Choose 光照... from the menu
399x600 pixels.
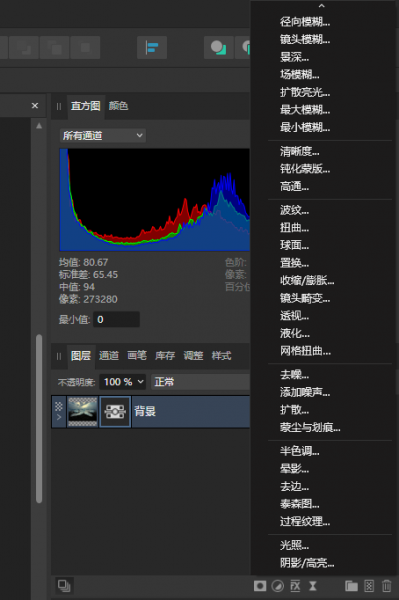coord(294,545)
